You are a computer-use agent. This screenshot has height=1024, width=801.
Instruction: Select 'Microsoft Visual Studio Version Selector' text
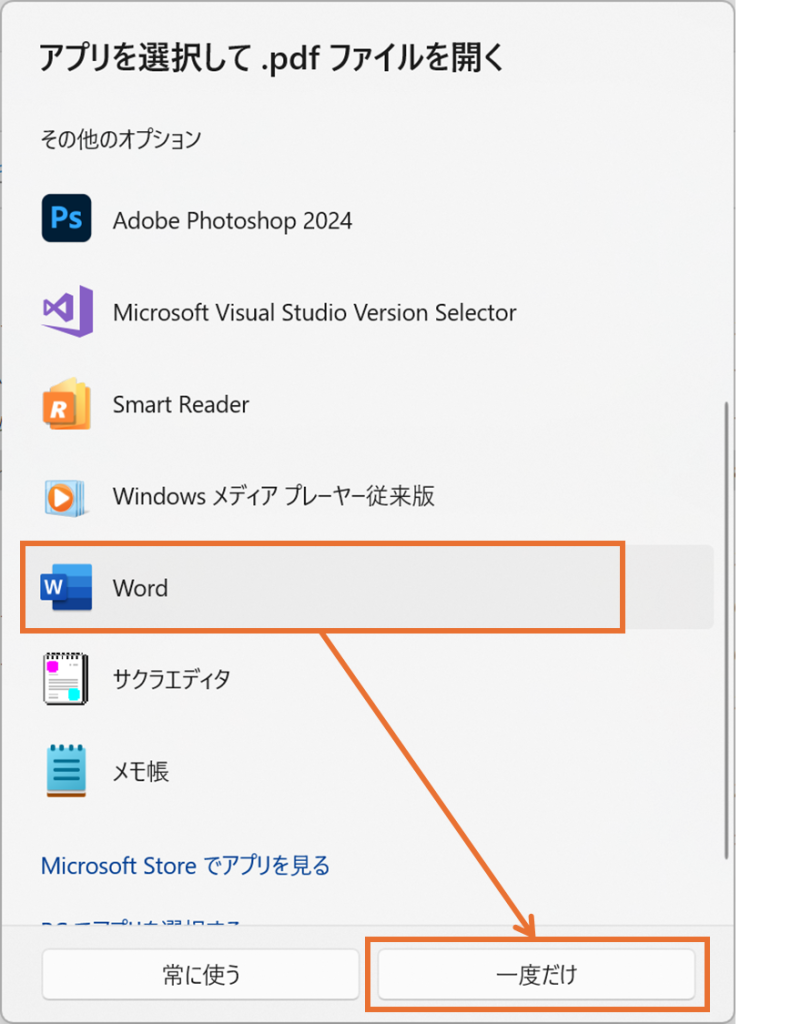click(x=315, y=313)
